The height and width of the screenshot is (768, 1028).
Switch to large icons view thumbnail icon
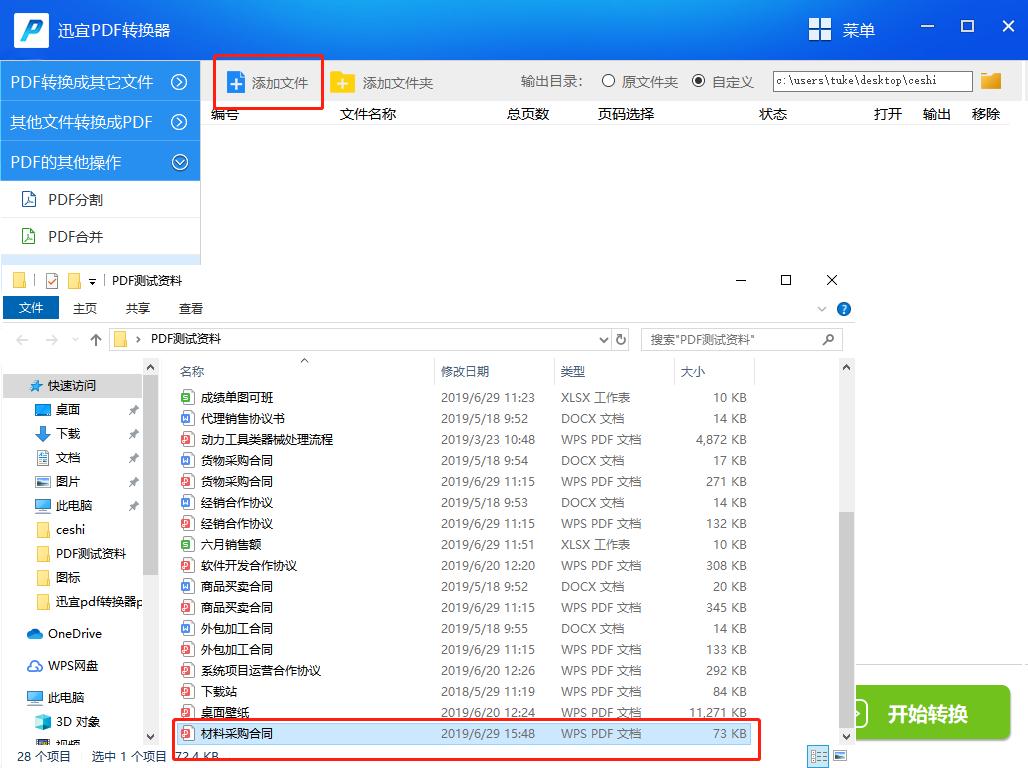point(840,756)
